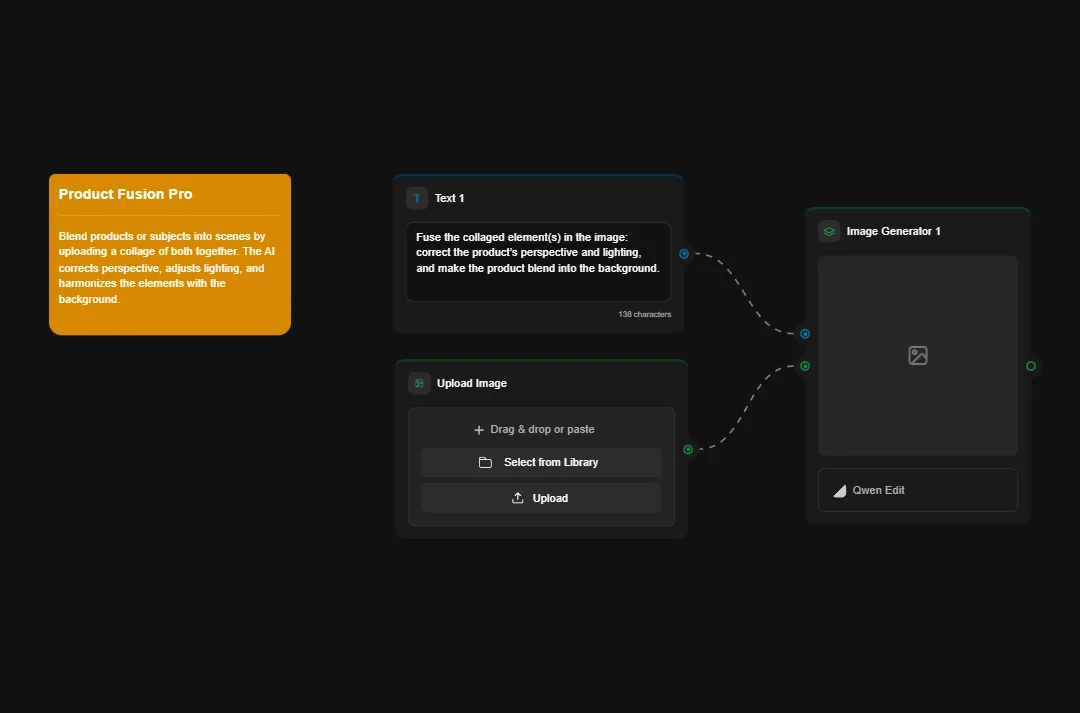Click the Upload button
This screenshot has width=1080, height=713.
pyautogui.click(x=541, y=498)
